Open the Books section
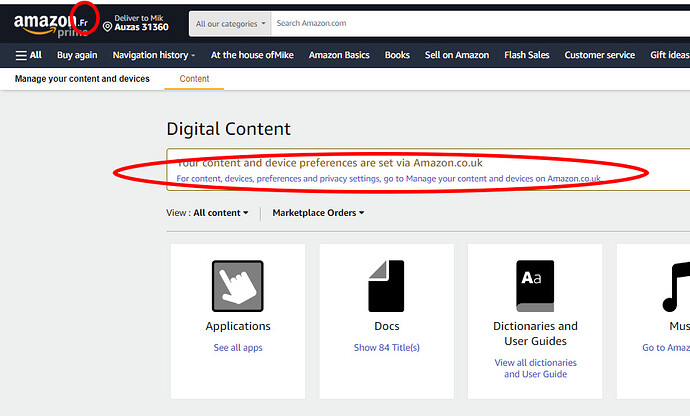 pyautogui.click(x=397, y=55)
